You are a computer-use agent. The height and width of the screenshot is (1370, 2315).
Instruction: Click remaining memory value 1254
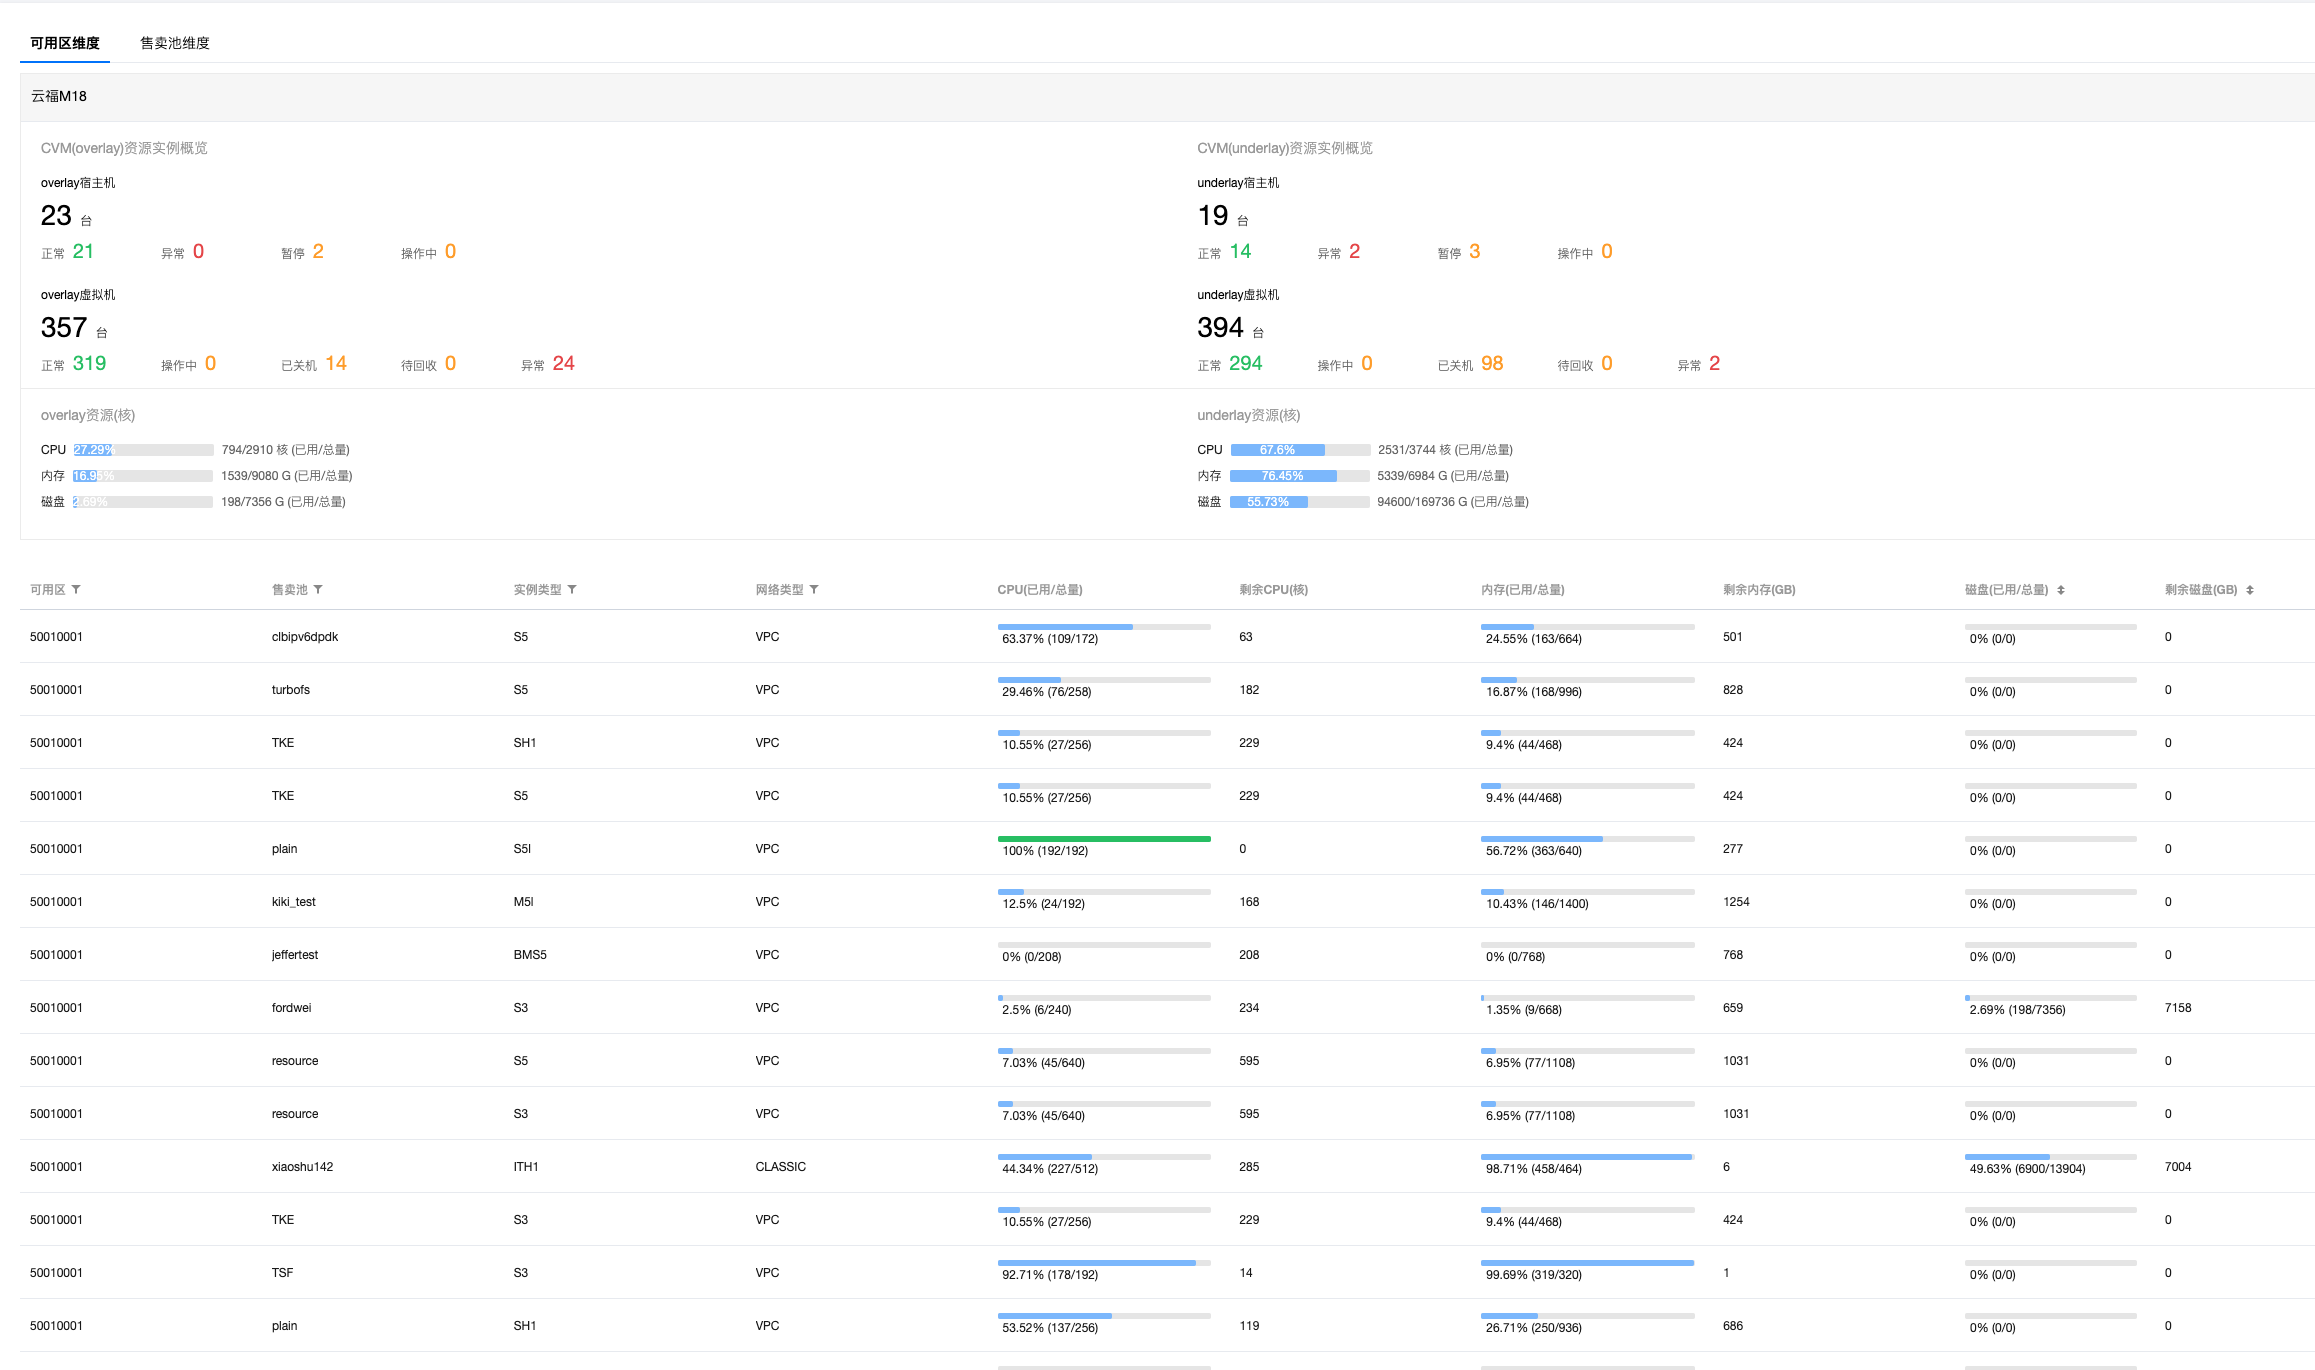coord(1736,902)
